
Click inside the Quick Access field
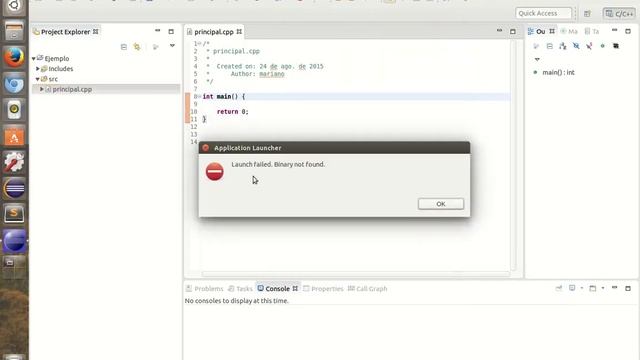(x=543, y=13)
